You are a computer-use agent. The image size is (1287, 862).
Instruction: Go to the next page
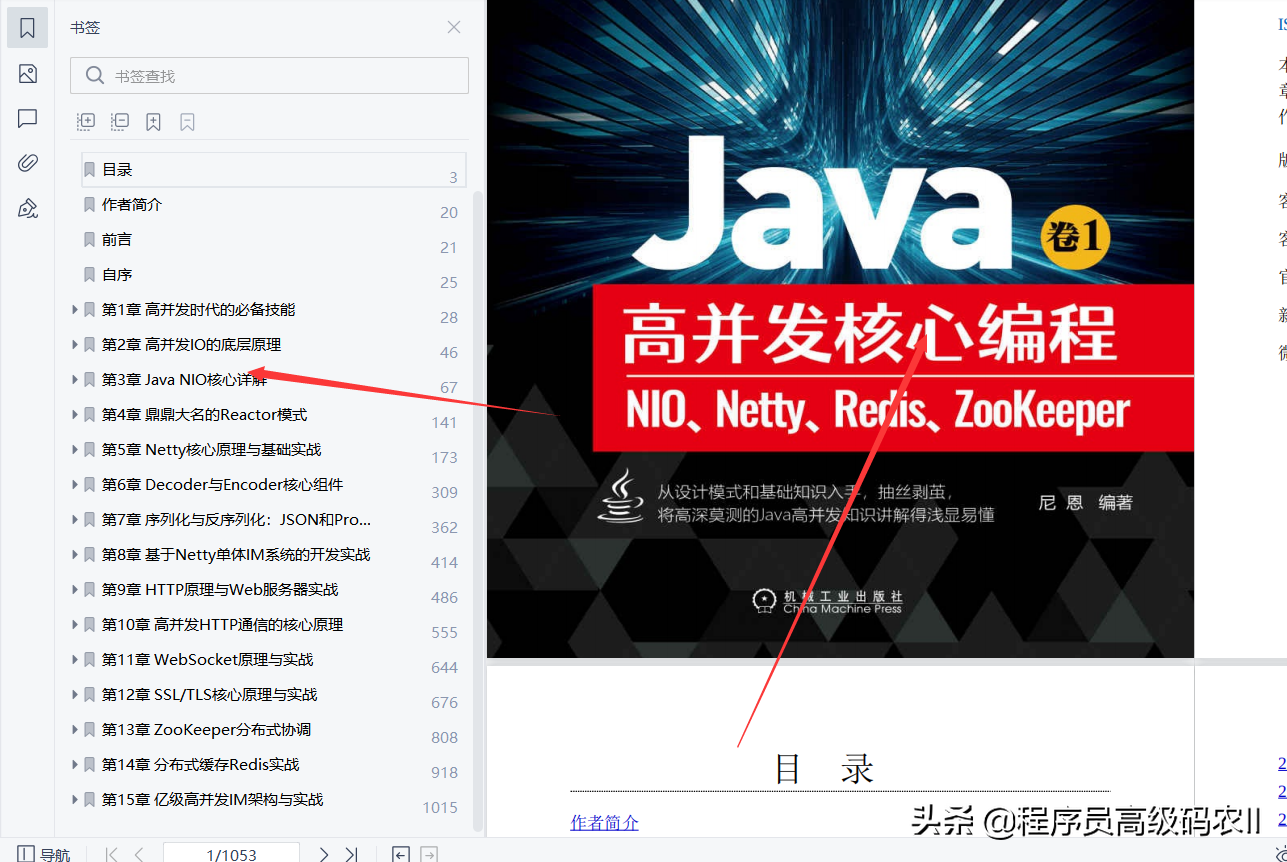click(323, 855)
